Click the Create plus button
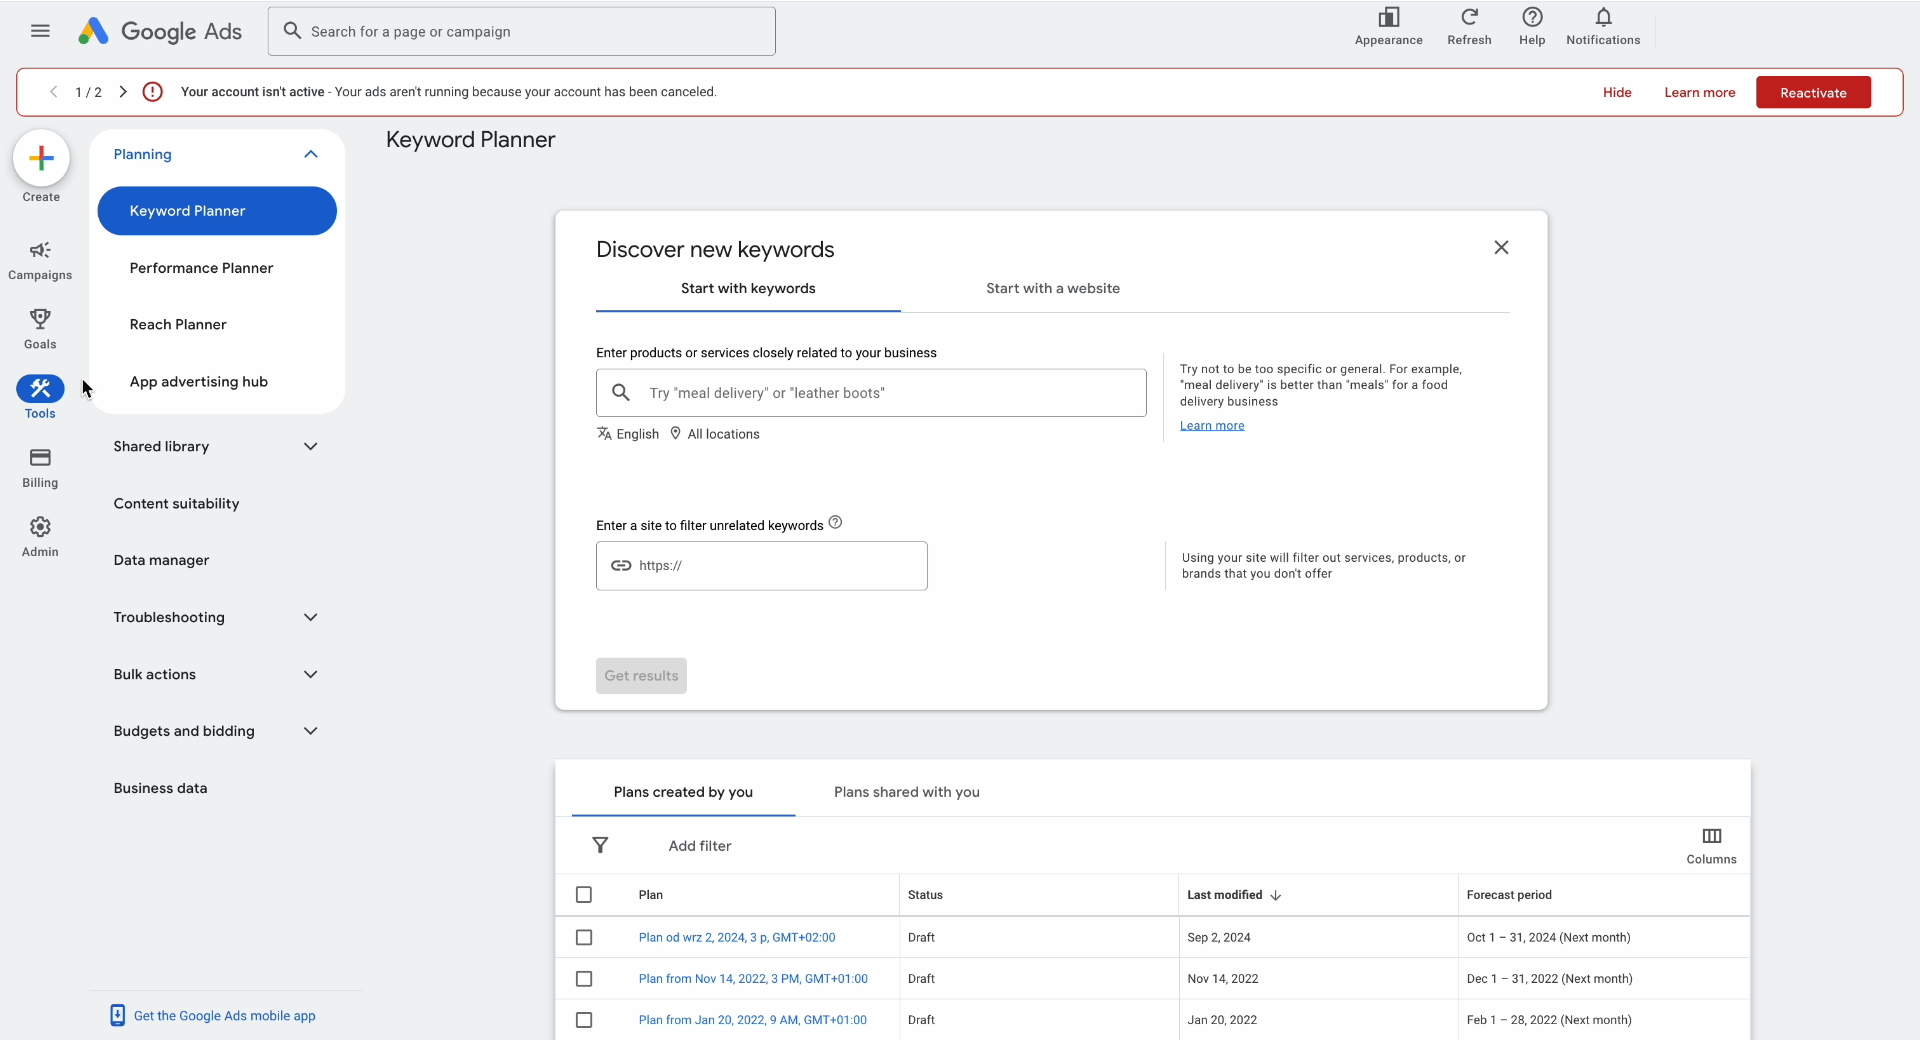 pos(41,158)
